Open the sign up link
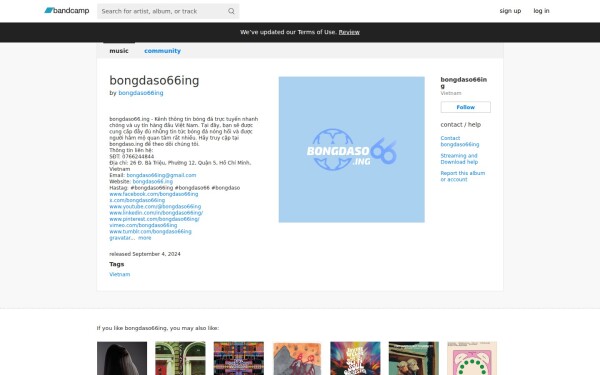This screenshot has width=600, height=375. coord(510,11)
